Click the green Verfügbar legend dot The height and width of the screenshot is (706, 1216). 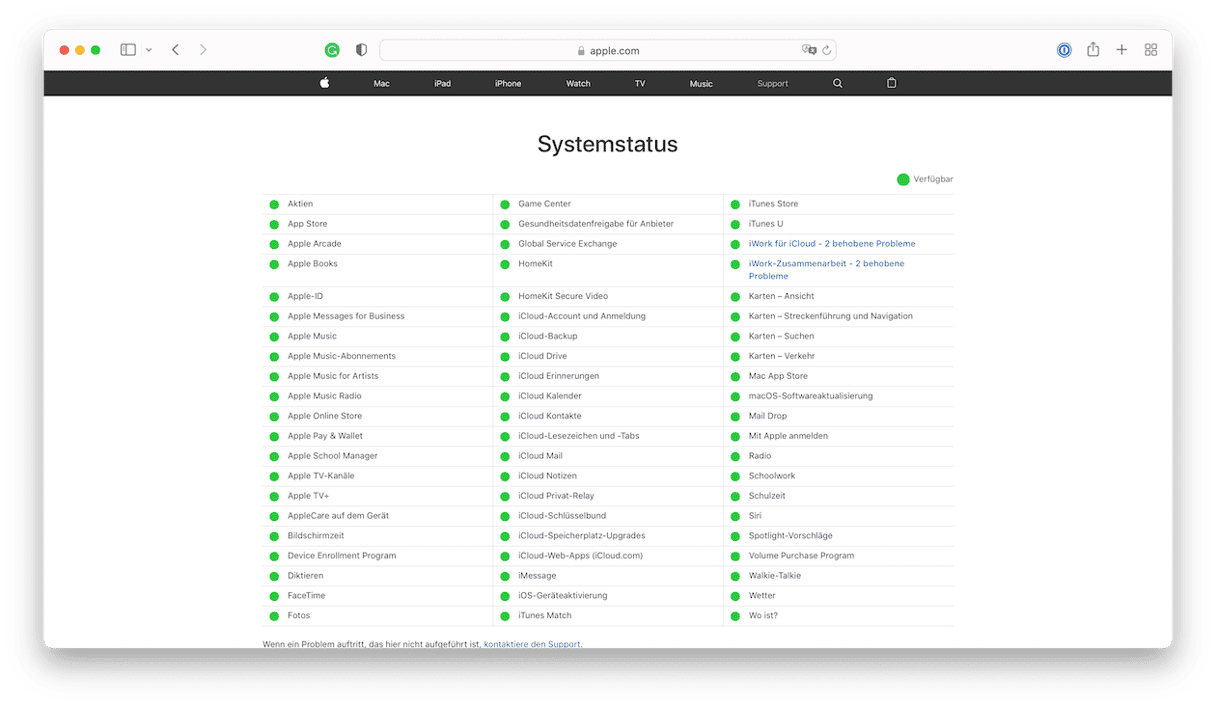(x=903, y=179)
